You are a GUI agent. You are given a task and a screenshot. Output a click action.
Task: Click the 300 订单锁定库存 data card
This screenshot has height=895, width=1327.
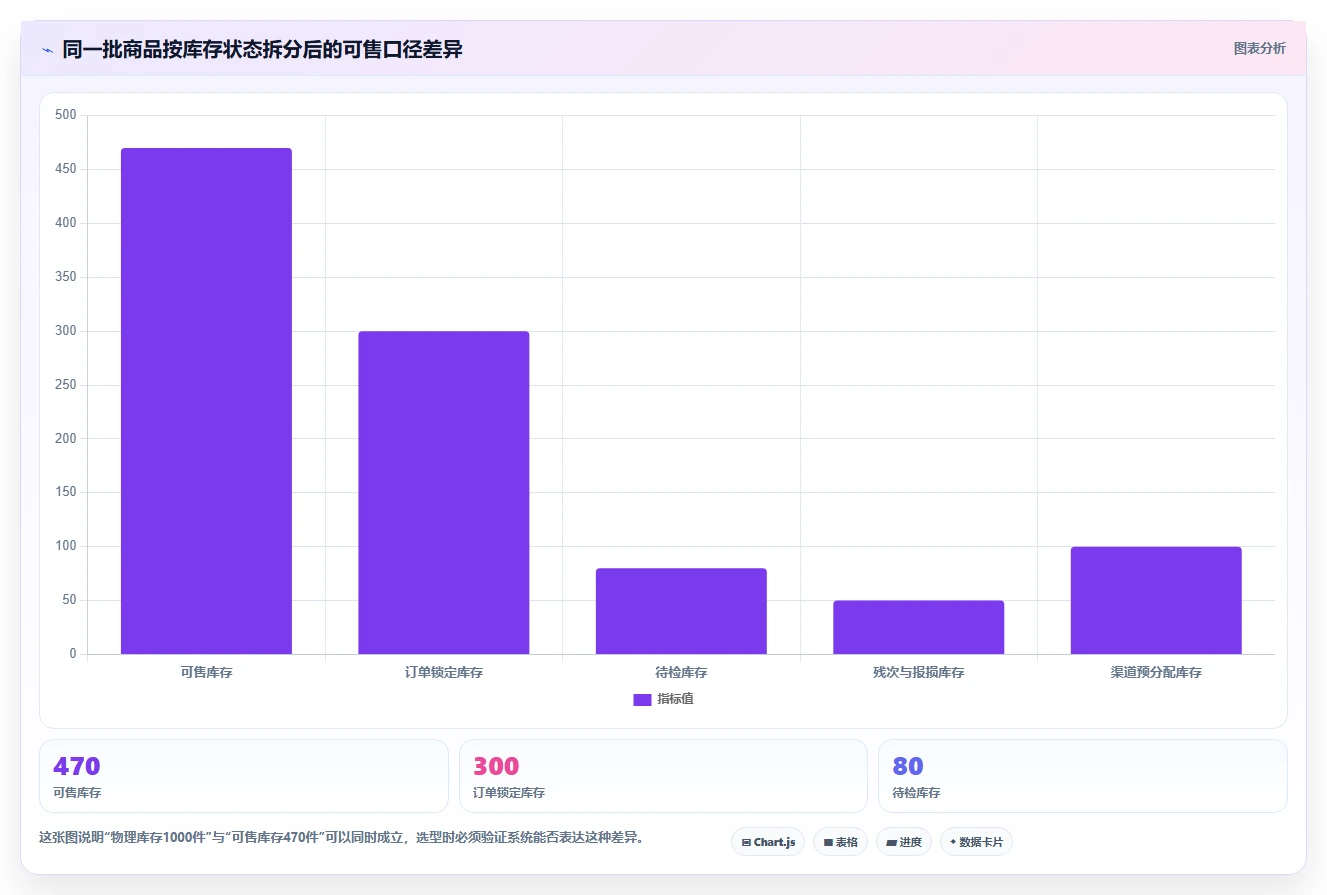[x=663, y=776]
